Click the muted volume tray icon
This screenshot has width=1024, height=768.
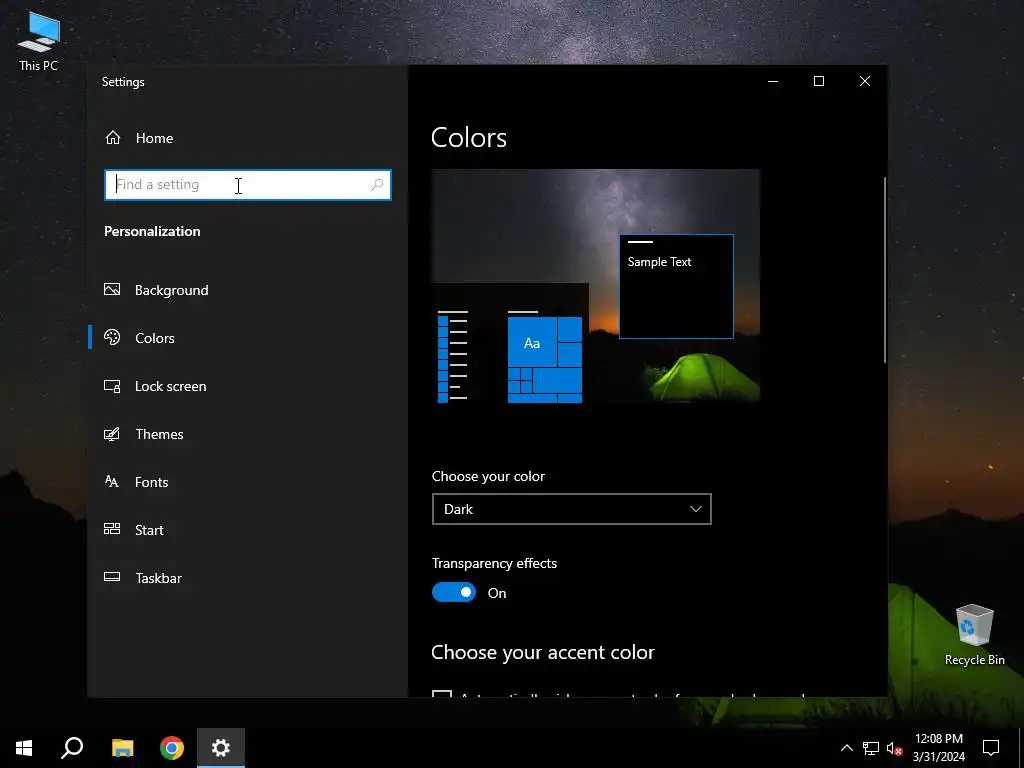click(894, 748)
